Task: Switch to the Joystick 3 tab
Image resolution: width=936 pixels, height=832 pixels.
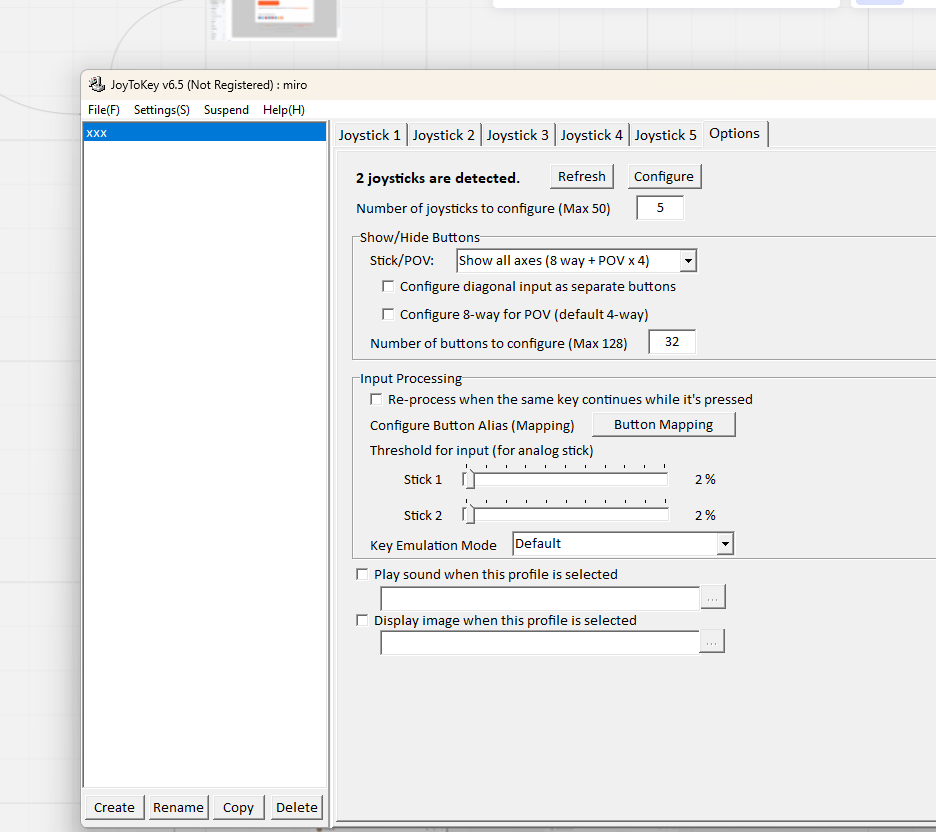Action: [x=518, y=135]
